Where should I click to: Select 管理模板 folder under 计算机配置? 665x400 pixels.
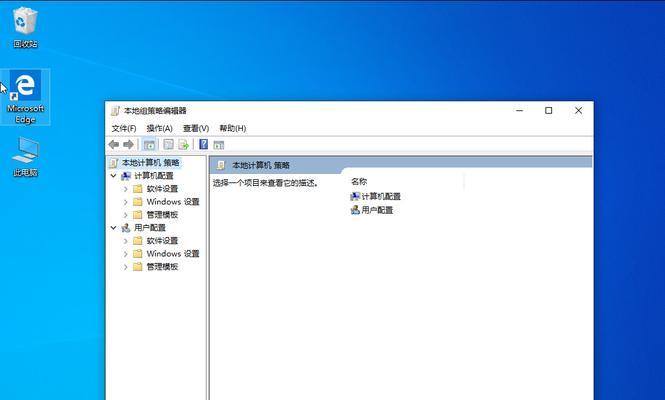156,215
